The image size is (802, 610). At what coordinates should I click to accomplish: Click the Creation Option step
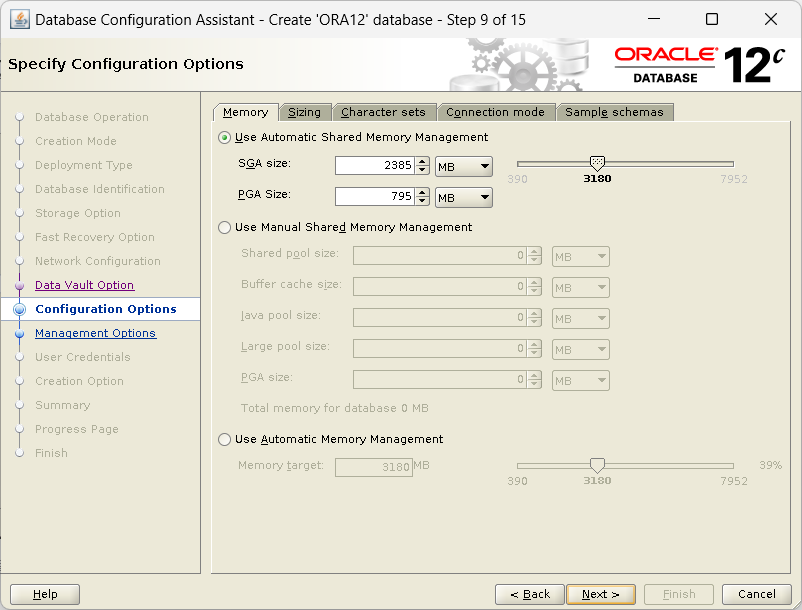(79, 381)
